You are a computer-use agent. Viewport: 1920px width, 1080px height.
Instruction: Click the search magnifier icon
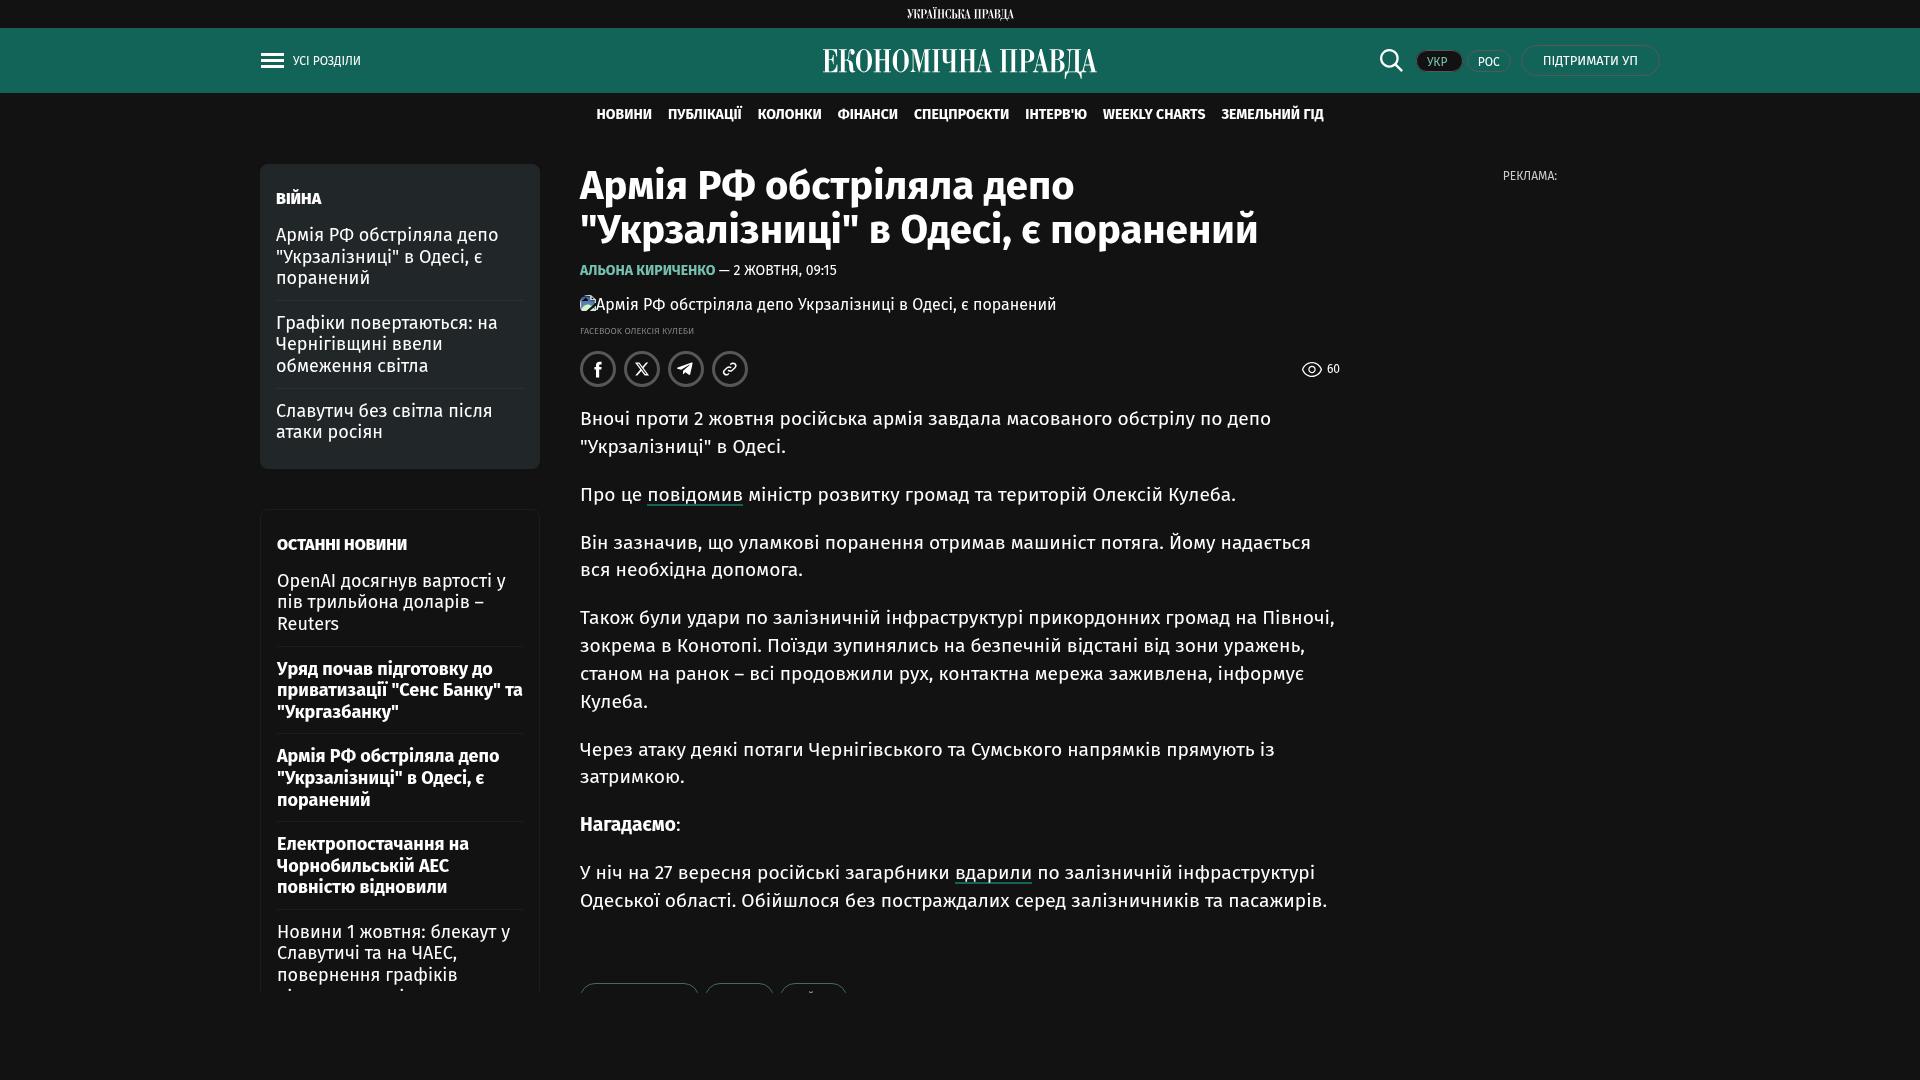pos(1391,61)
